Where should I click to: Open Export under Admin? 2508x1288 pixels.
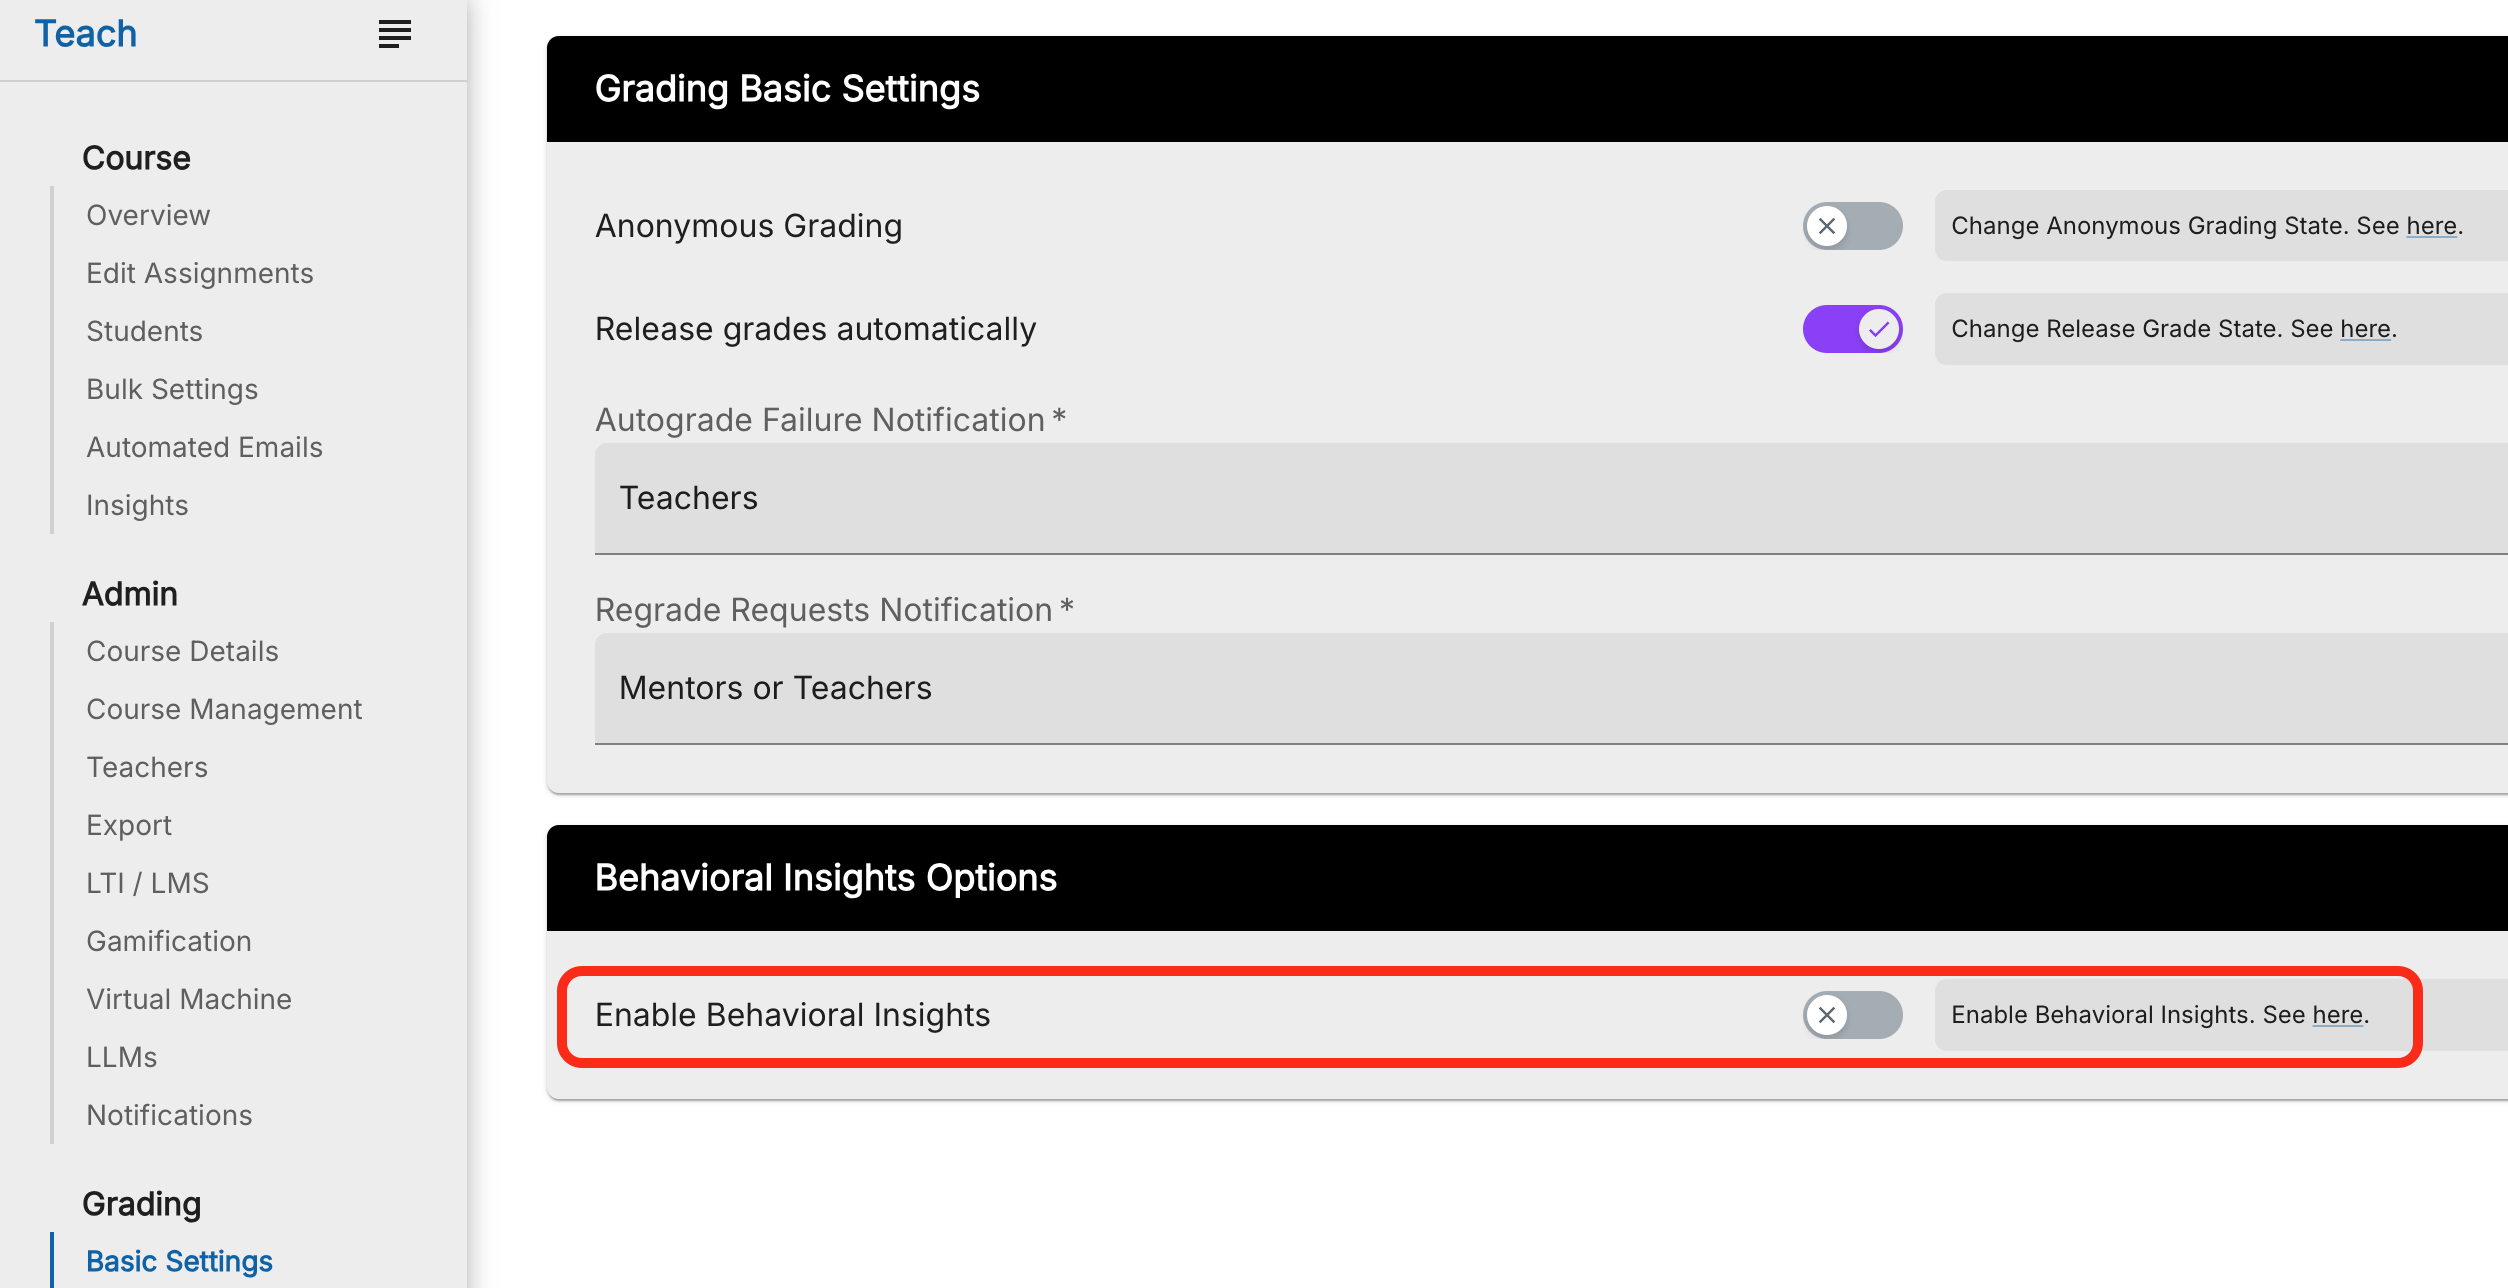click(x=129, y=825)
